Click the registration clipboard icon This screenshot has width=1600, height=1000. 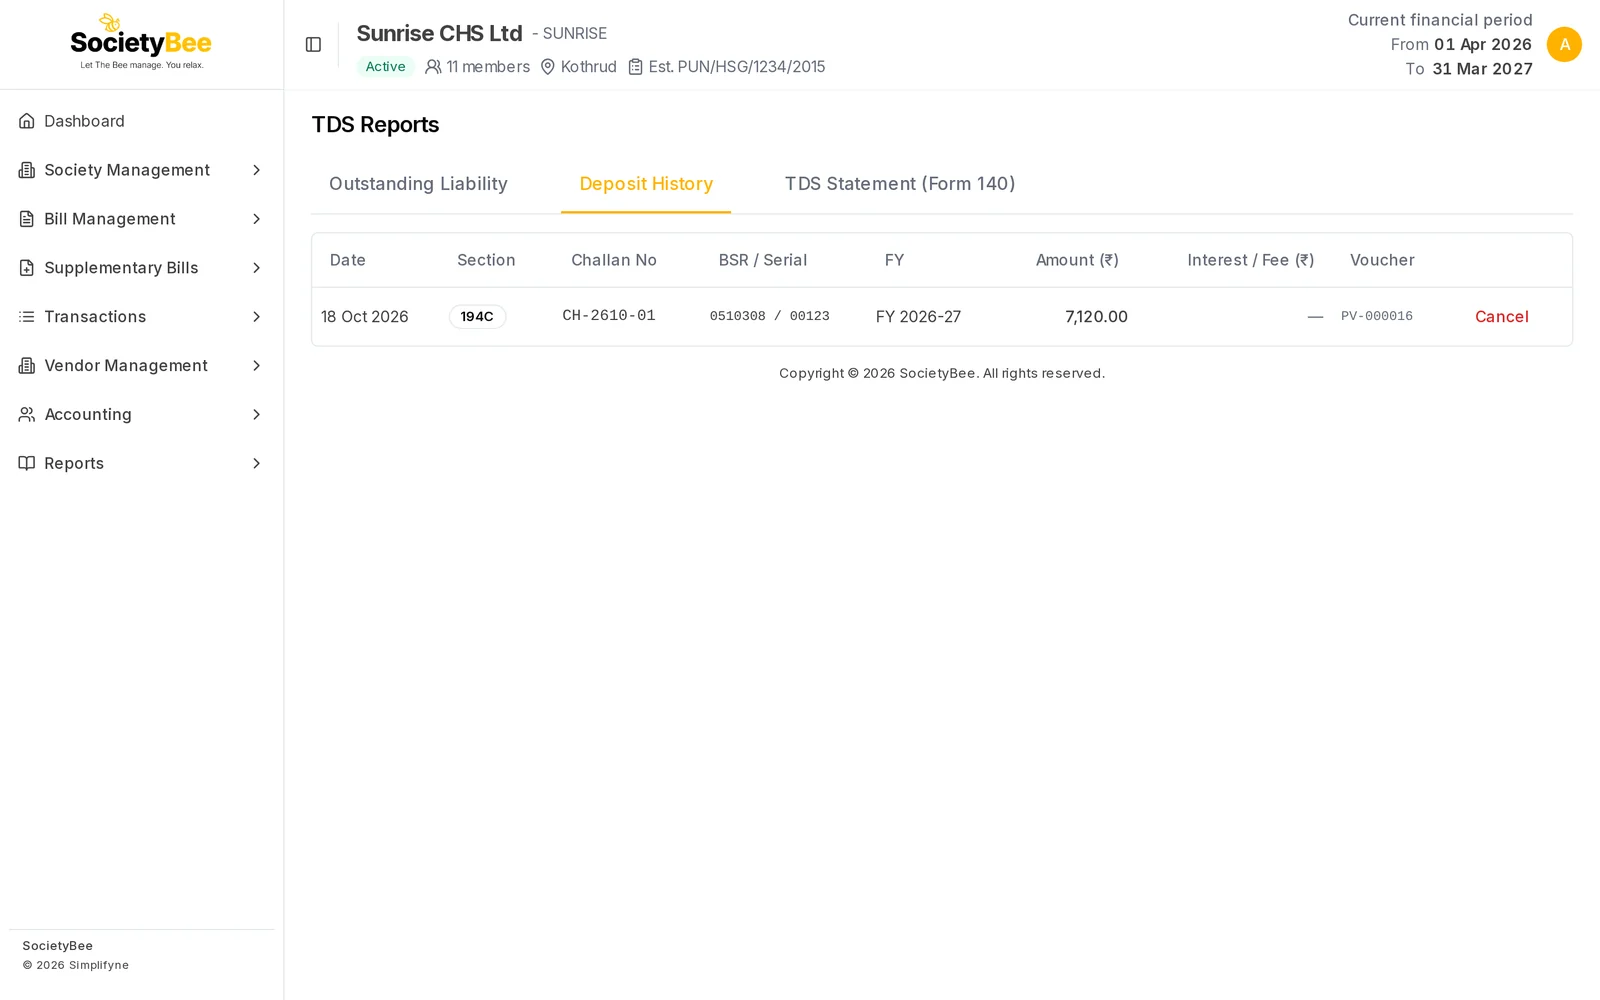635,67
